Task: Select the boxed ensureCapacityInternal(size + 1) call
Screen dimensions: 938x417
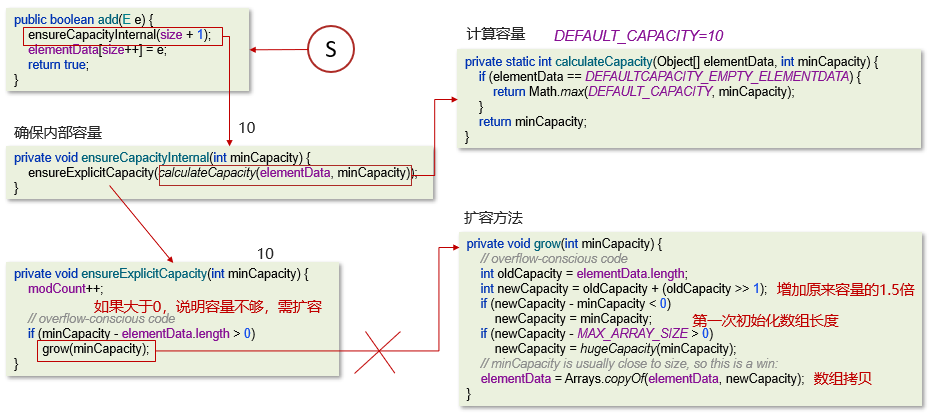Action: click(120, 35)
